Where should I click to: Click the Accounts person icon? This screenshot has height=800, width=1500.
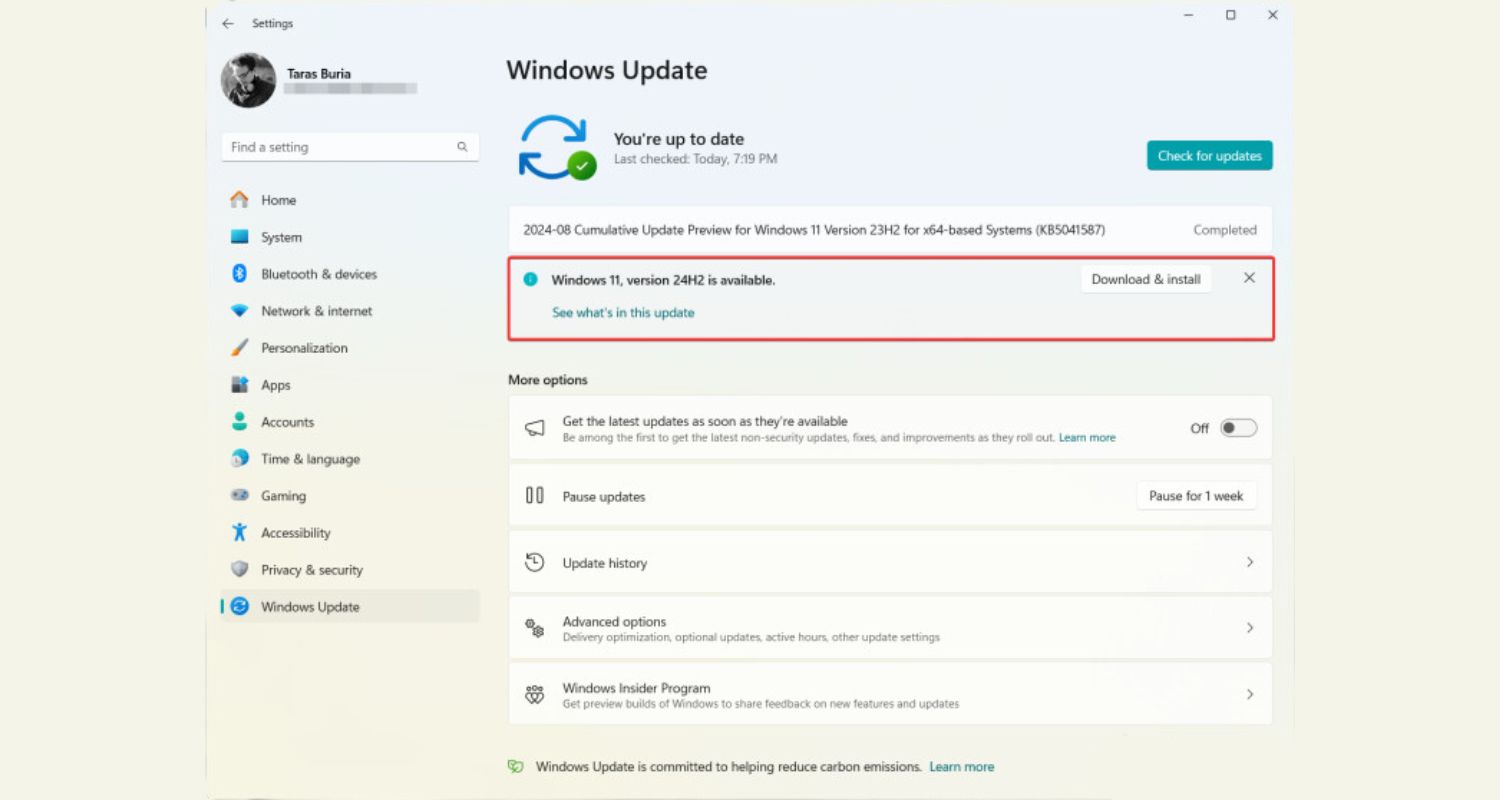click(x=239, y=422)
